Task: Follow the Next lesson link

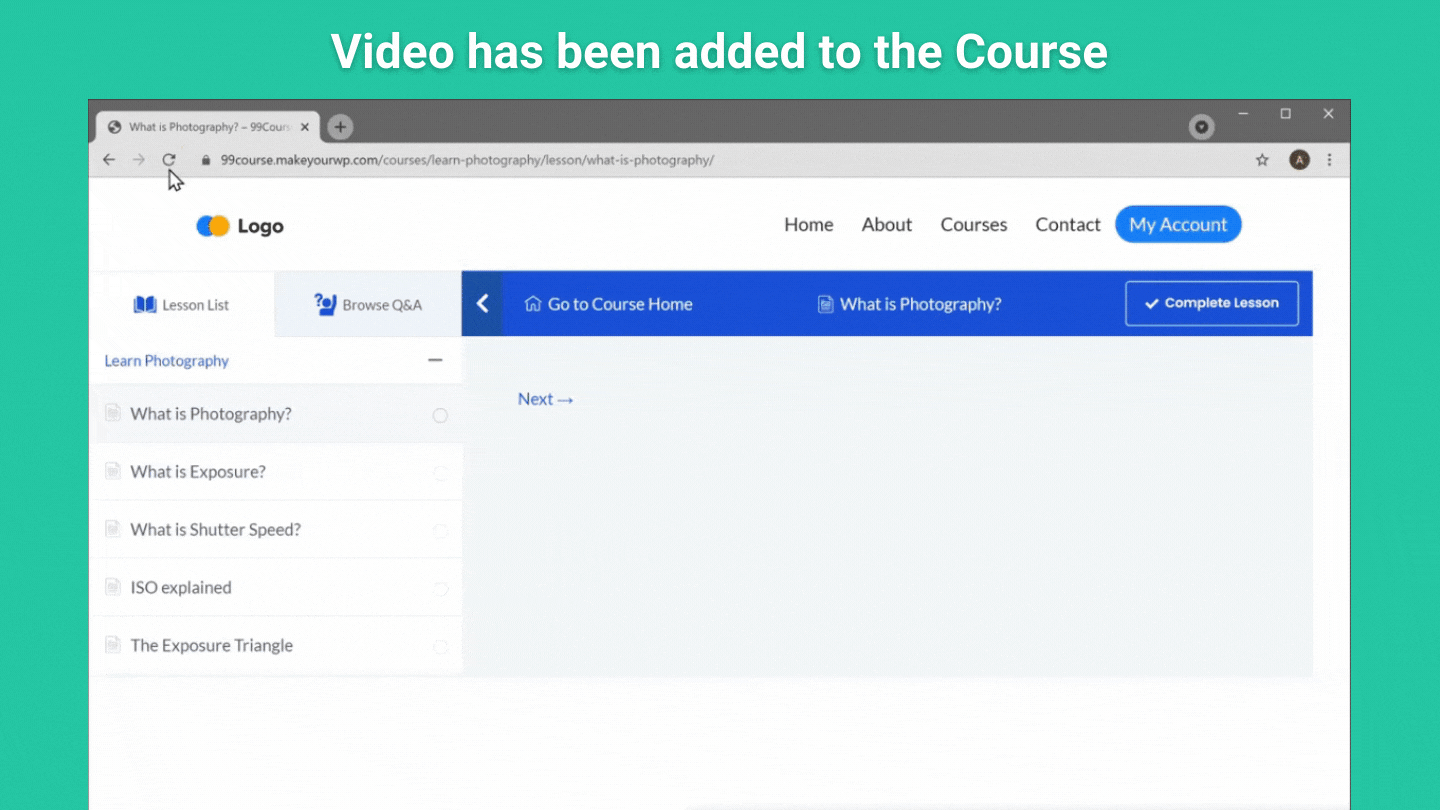Action: (545, 399)
